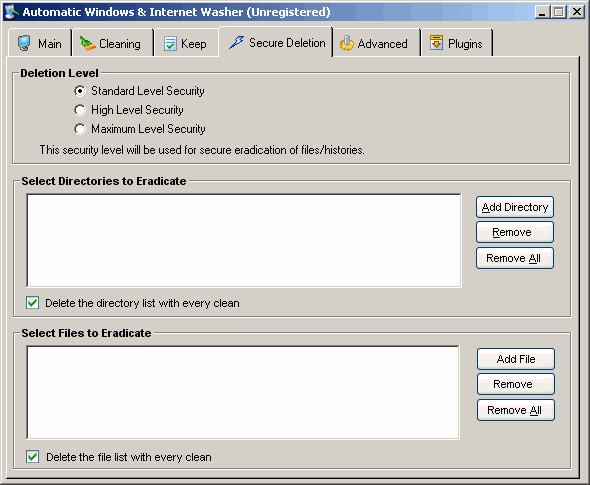590x485 pixels.
Task: Open the Main tab
Action: 40,43
